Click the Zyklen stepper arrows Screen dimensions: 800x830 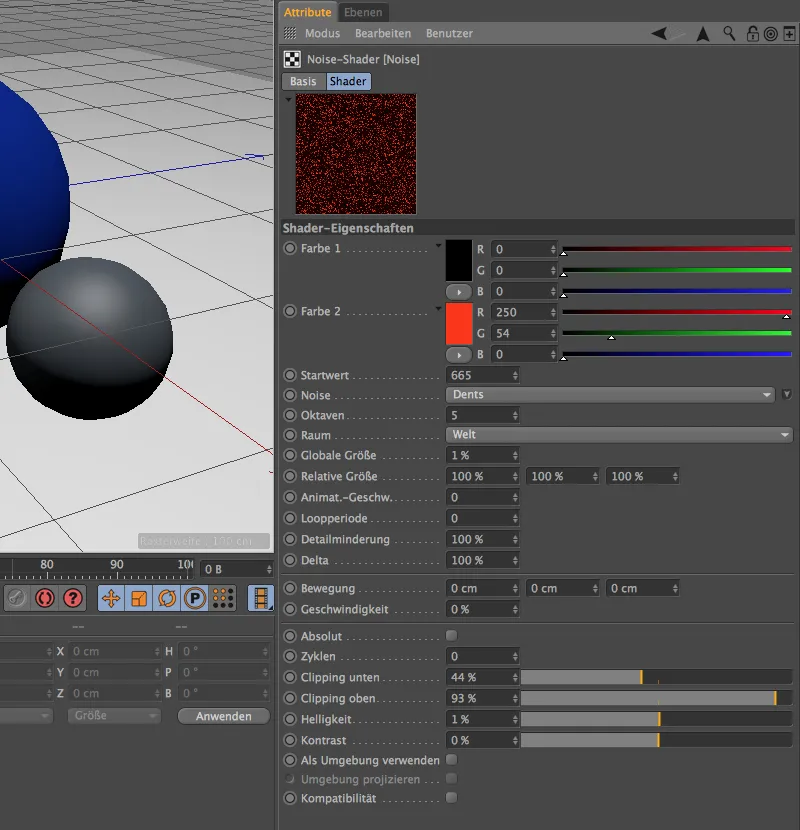click(x=515, y=656)
